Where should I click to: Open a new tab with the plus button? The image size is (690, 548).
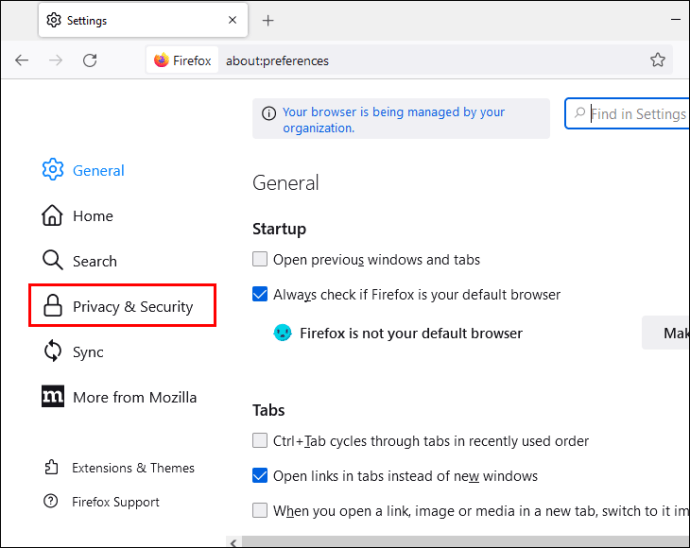pyautogui.click(x=268, y=20)
